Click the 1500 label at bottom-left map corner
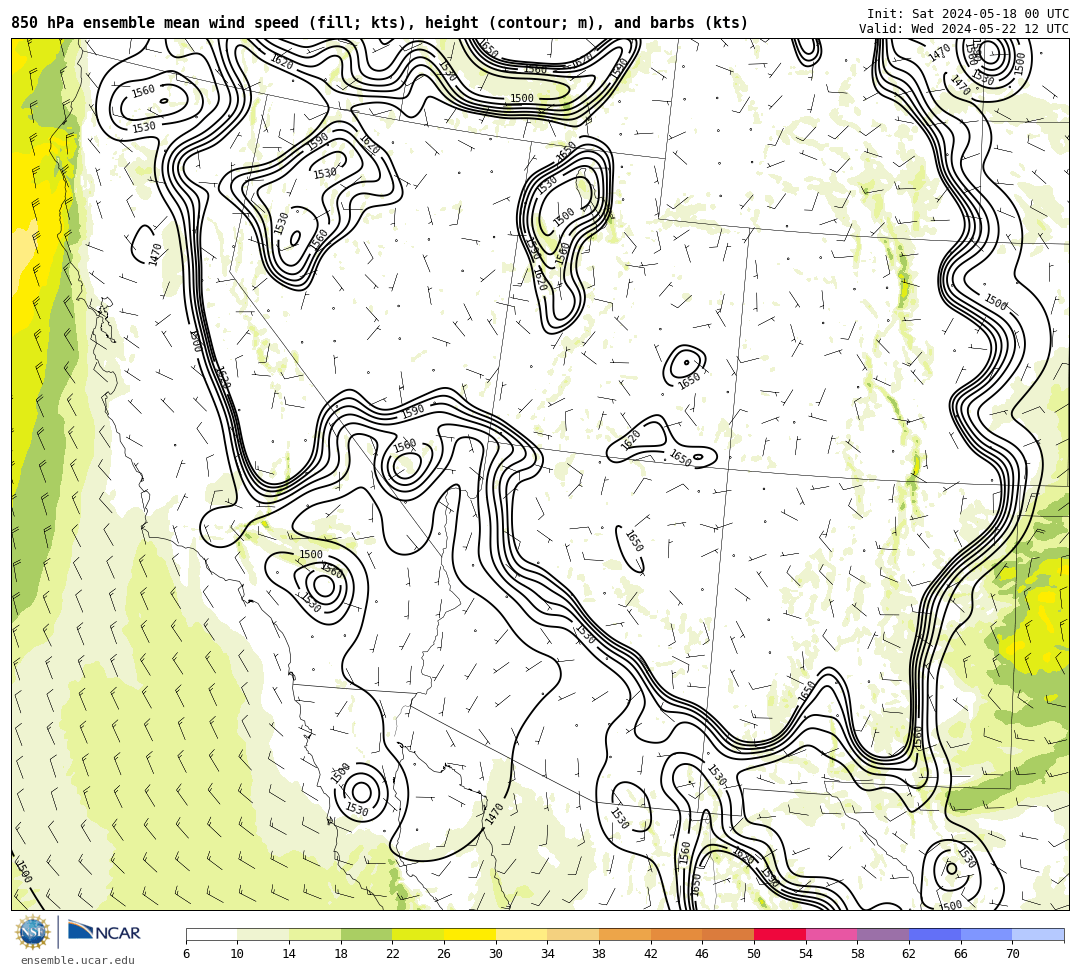The height and width of the screenshot is (973, 1080). tap(24, 871)
